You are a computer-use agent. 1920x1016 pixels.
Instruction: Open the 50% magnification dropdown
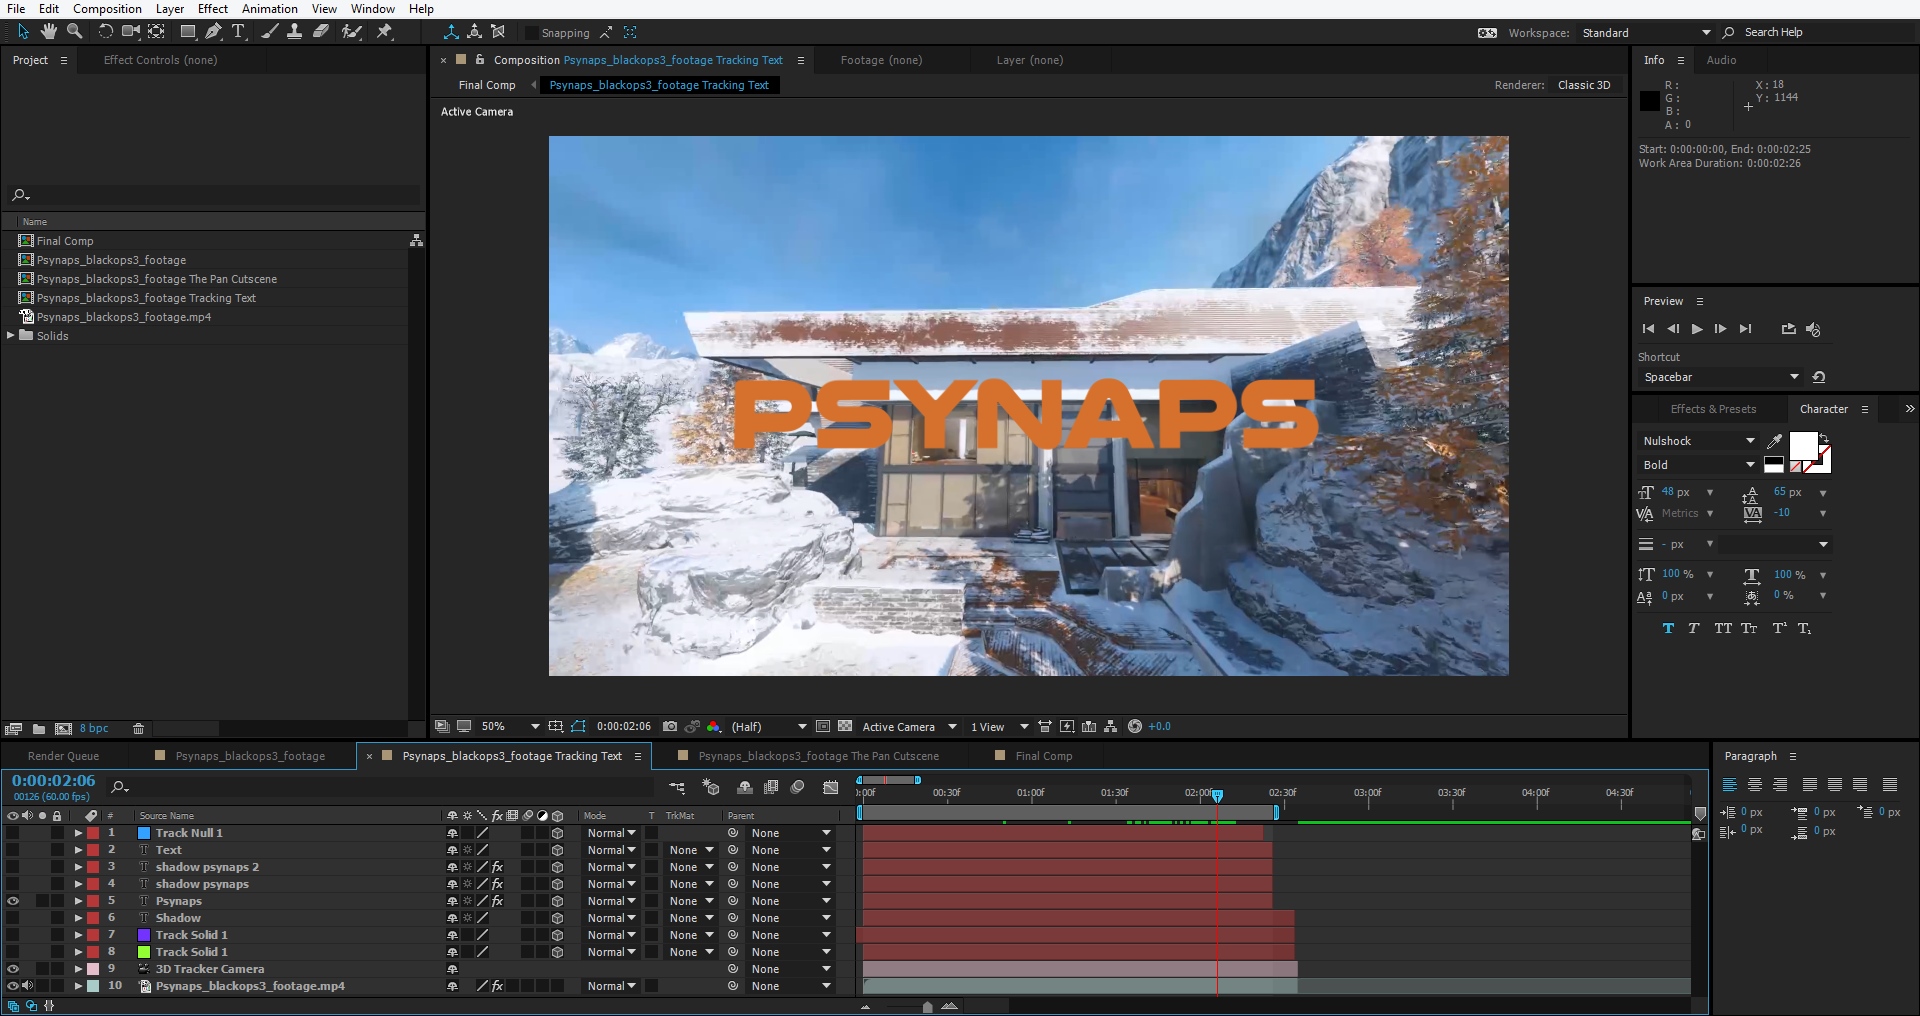tap(535, 727)
